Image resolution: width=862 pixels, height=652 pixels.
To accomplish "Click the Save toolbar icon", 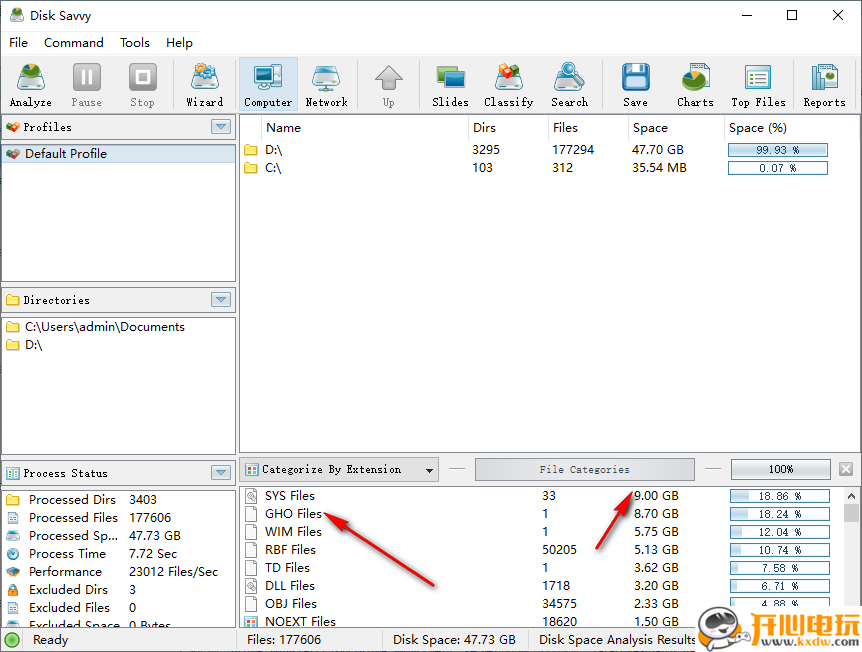I will click(635, 85).
